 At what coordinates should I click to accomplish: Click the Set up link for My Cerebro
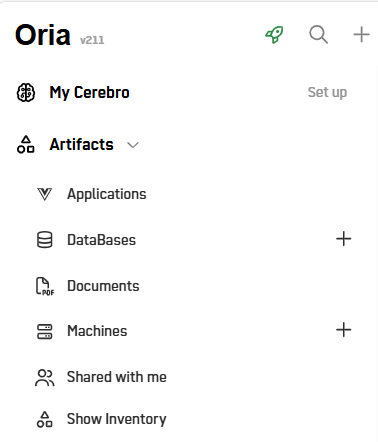coord(327,92)
